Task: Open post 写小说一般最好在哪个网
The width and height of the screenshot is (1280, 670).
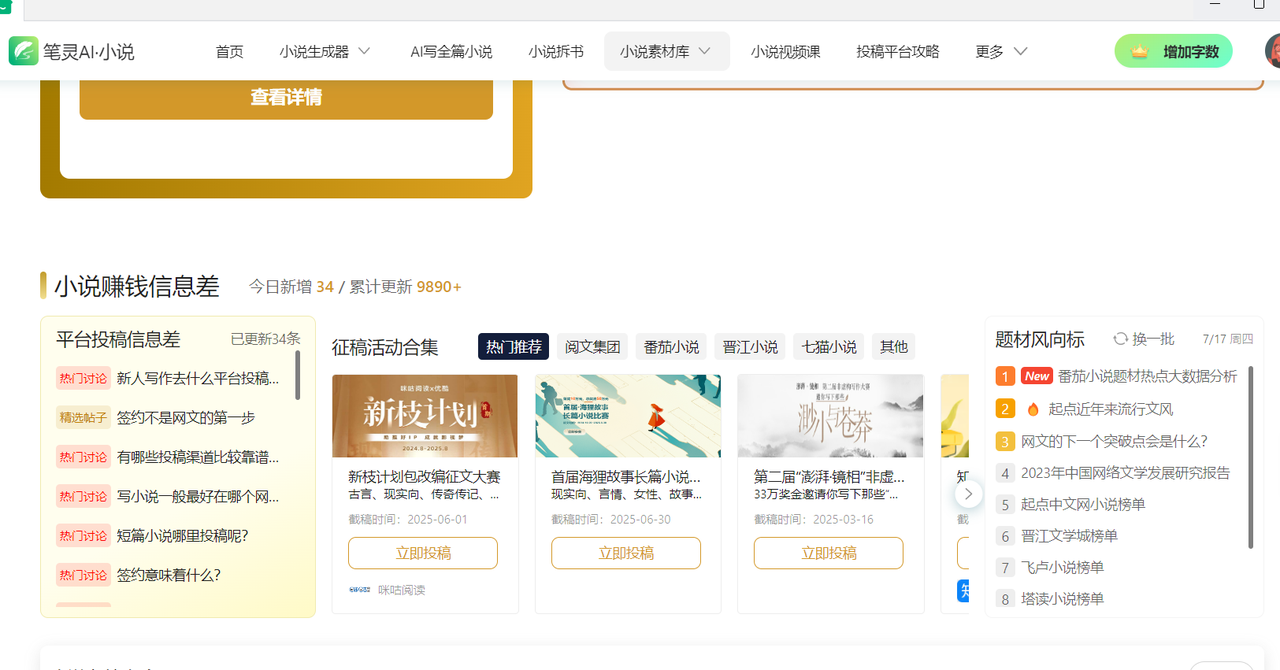Action: (x=198, y=496)
